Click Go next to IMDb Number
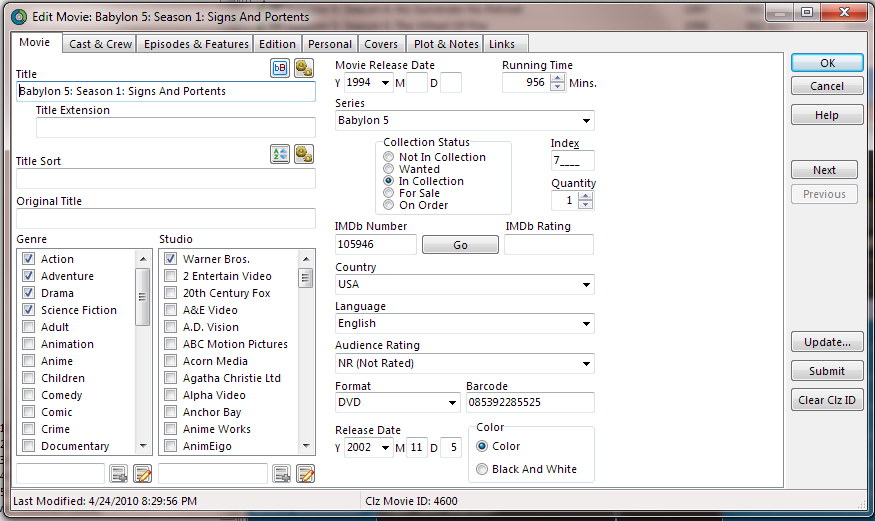Image resolution: width=875 pixels, height=521 pixels. (460, 245)
